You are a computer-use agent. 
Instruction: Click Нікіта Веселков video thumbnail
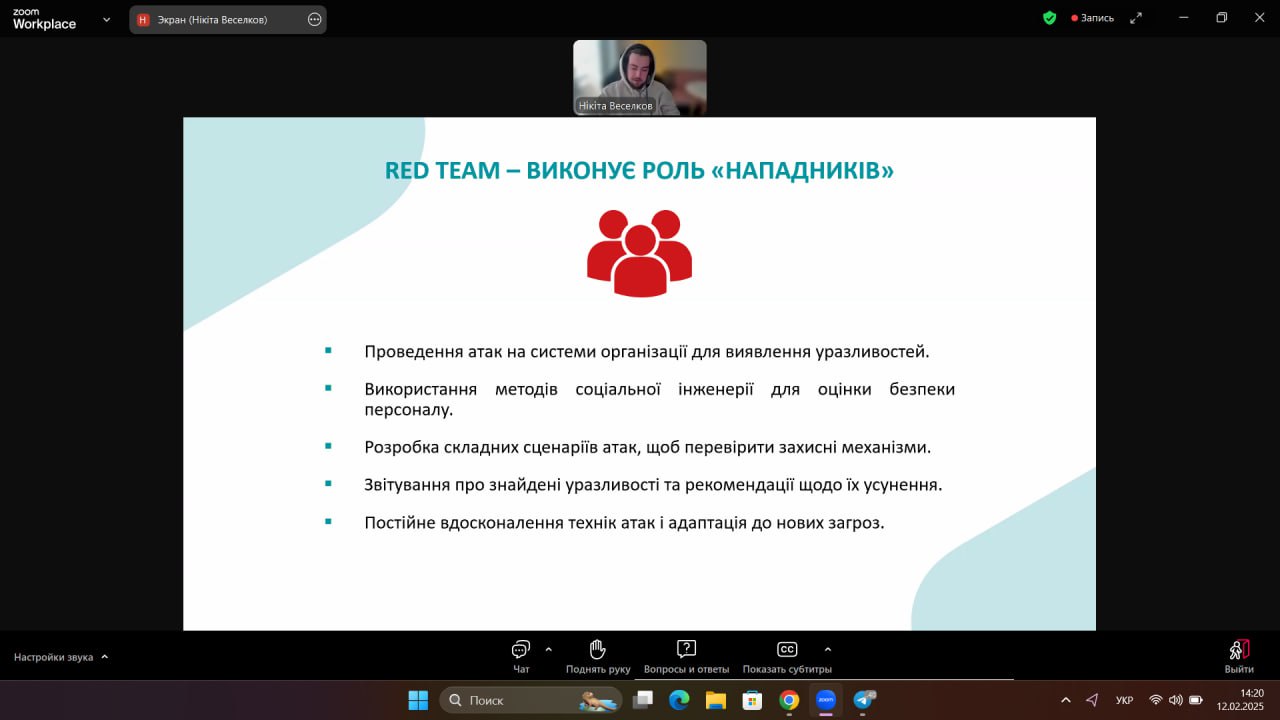[x=640, y=77]
